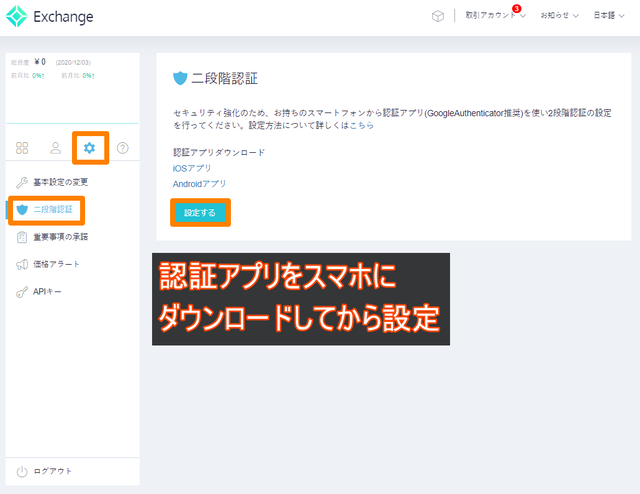Open the help question mark icon

122,148
